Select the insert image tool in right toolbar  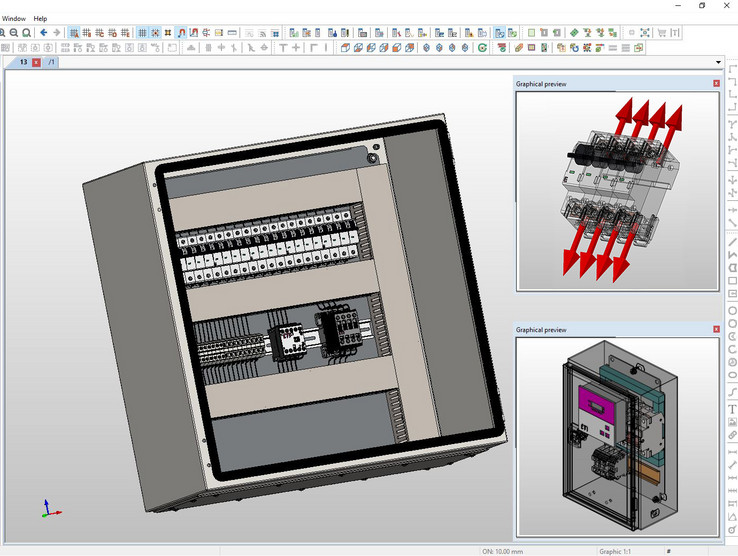(732, 421)
